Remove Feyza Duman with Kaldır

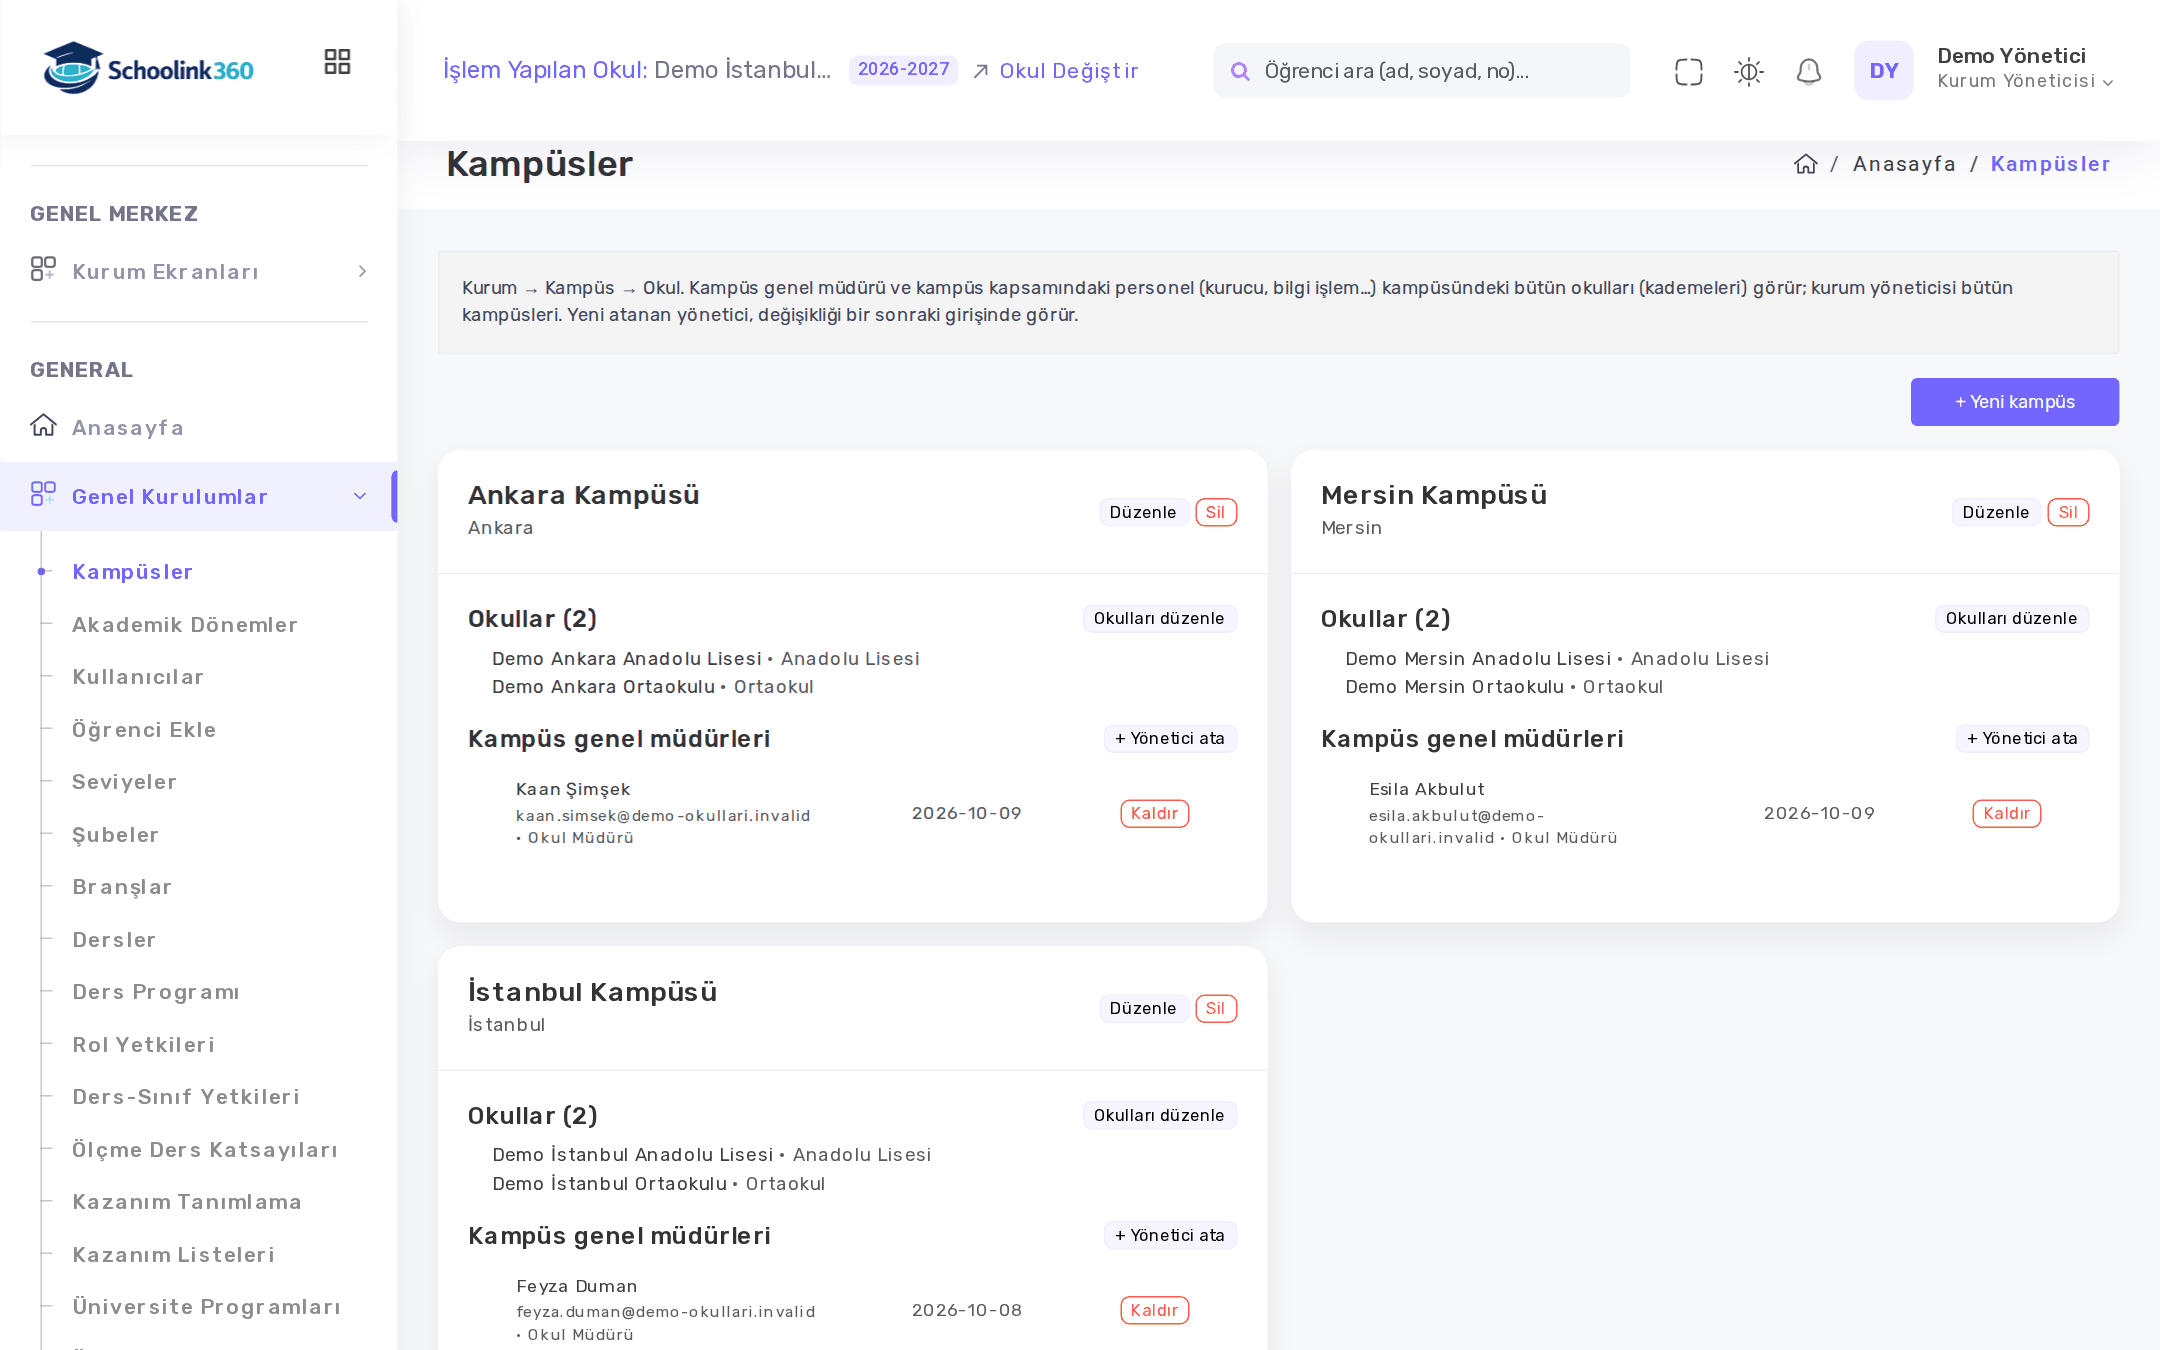tap(1154, 1310)
